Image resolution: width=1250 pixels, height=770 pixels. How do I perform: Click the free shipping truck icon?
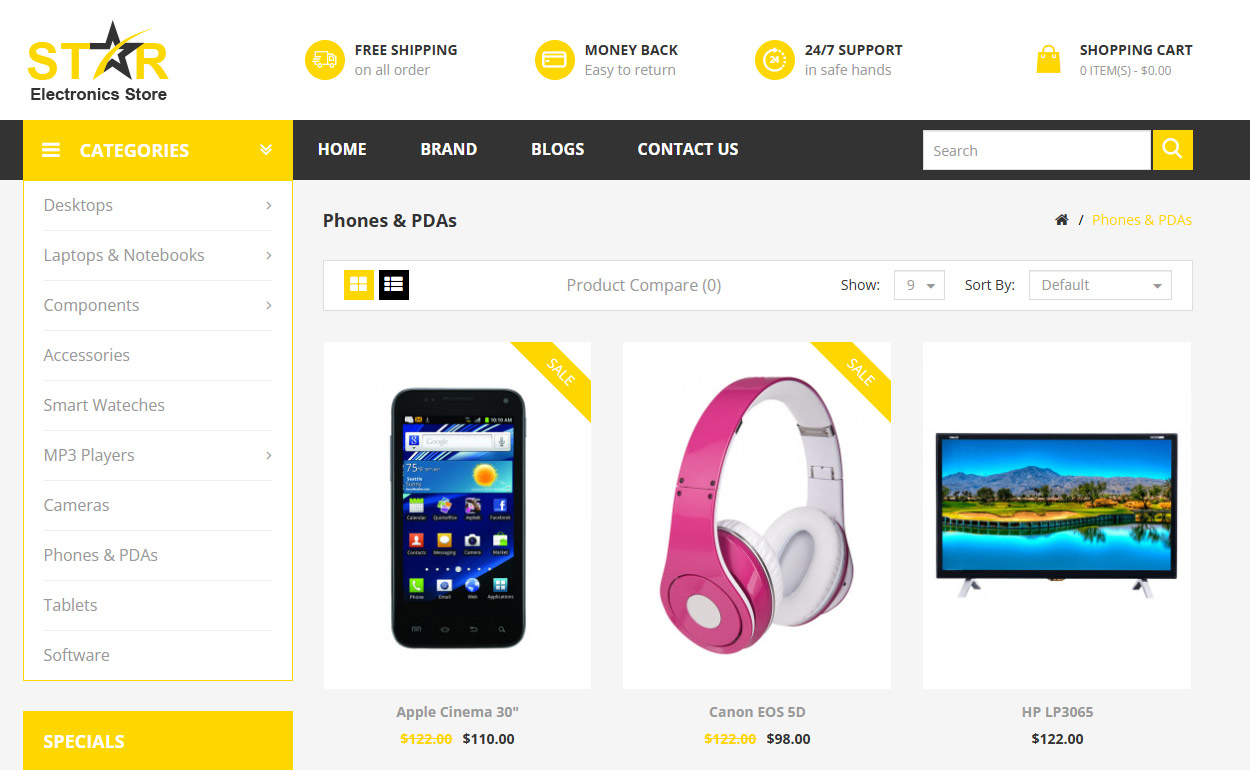coord(325,60)
